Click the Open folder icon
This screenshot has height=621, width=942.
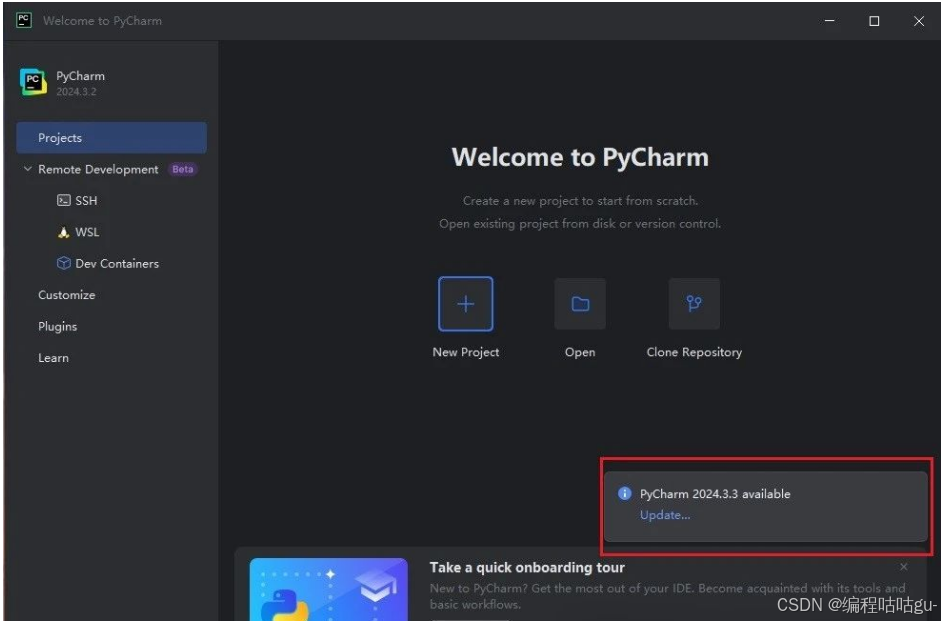(580, 304)
